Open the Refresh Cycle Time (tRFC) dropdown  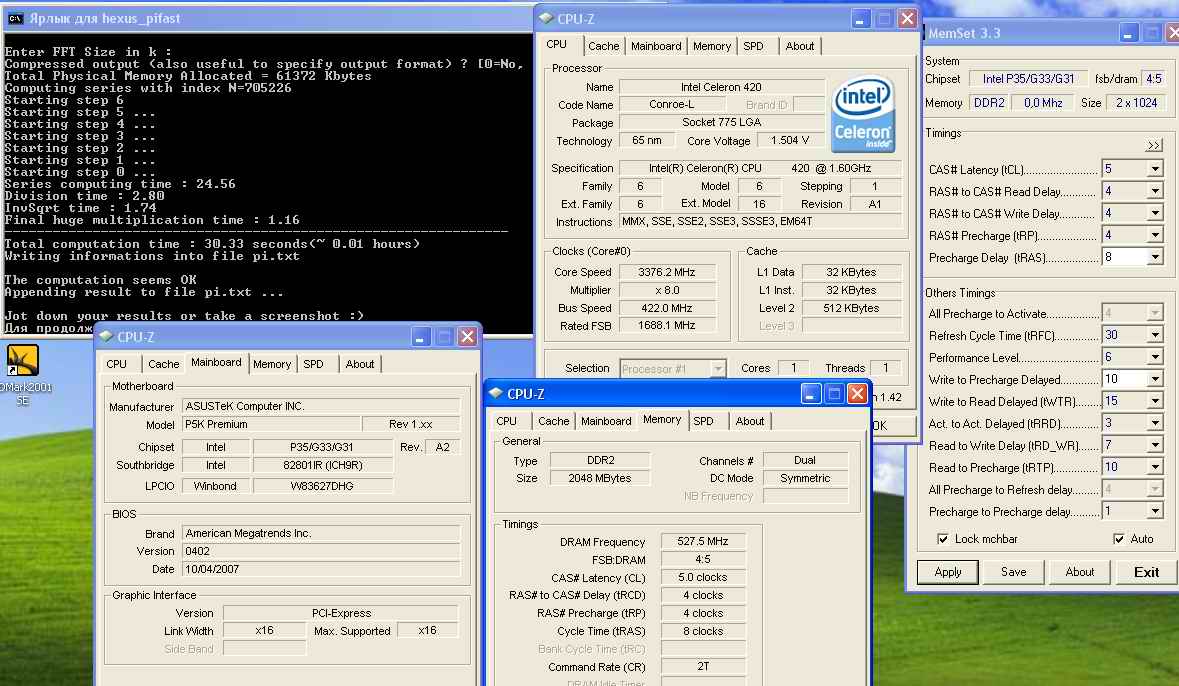click(x=1155, y=335)
